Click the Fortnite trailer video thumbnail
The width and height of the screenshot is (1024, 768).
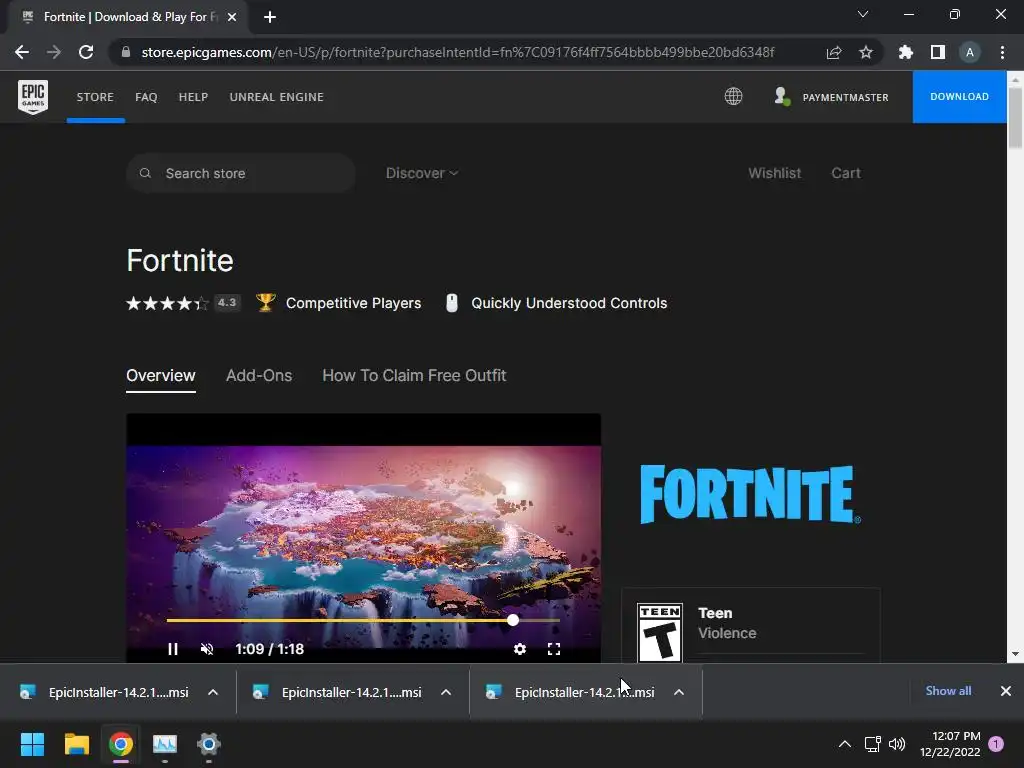pyautogui.click(x=363, y=536)
